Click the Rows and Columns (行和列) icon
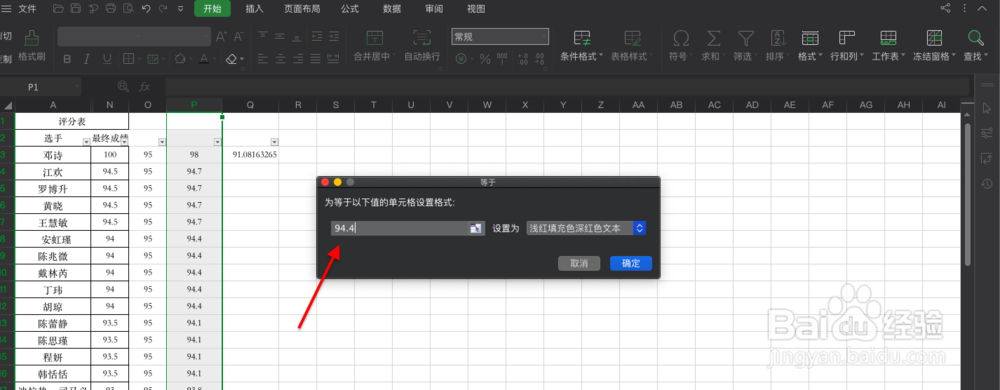This screenshot has height=390, width=1000. (847, 38)
